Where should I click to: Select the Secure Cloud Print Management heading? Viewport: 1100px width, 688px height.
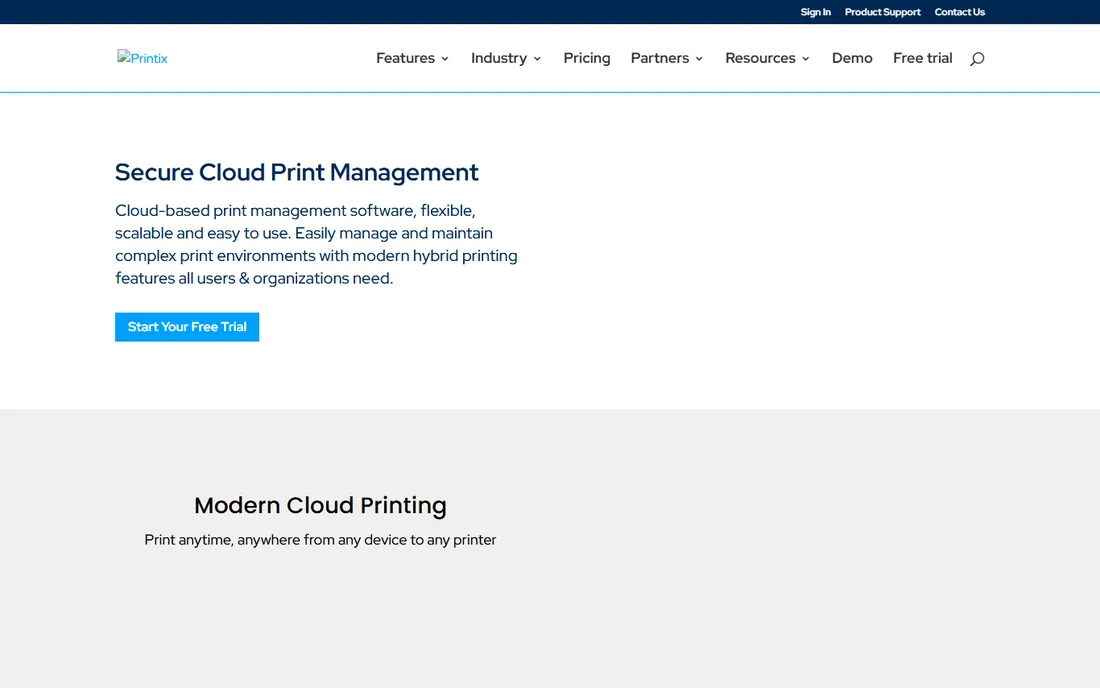pos(297,173)
